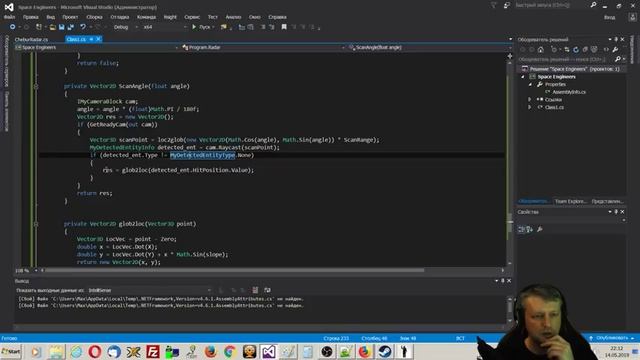640x360 pixels.
Task: Collapse the Properties folder node
Action: coord(530,84)
